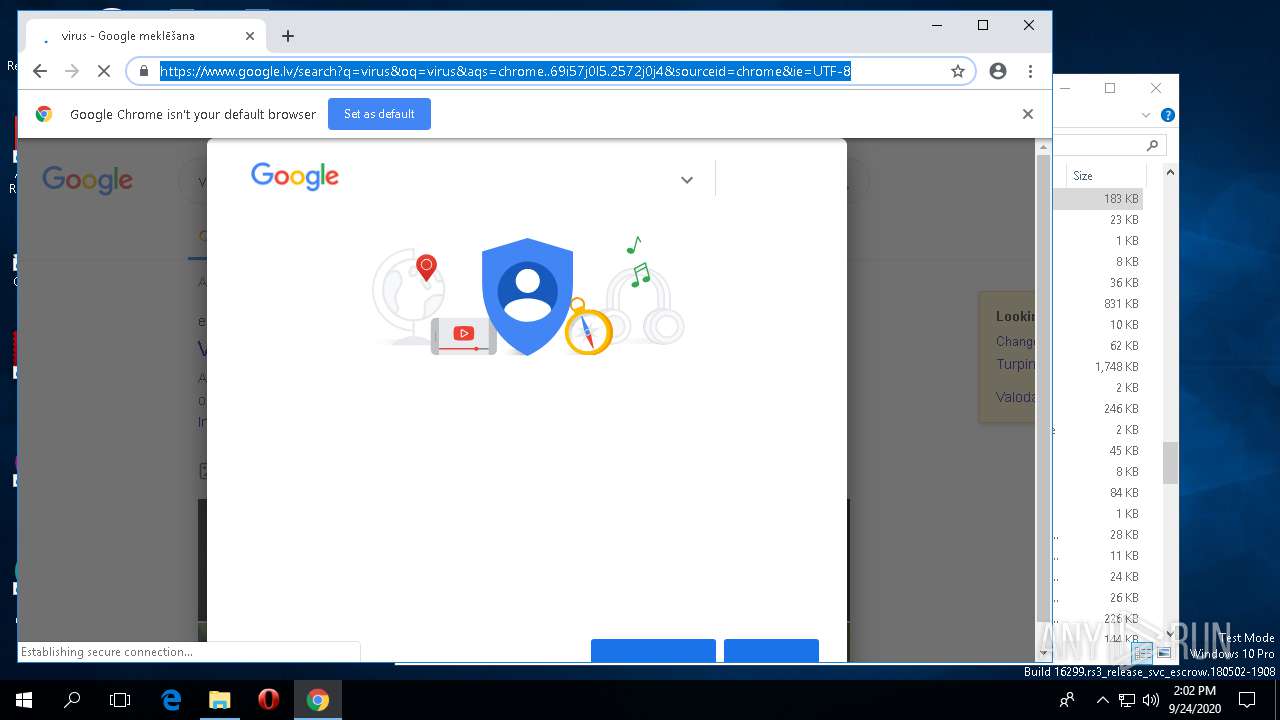1280x720 pixels.
Task: Open Task View
Action: pyautogui.click(x=120, y=700)
